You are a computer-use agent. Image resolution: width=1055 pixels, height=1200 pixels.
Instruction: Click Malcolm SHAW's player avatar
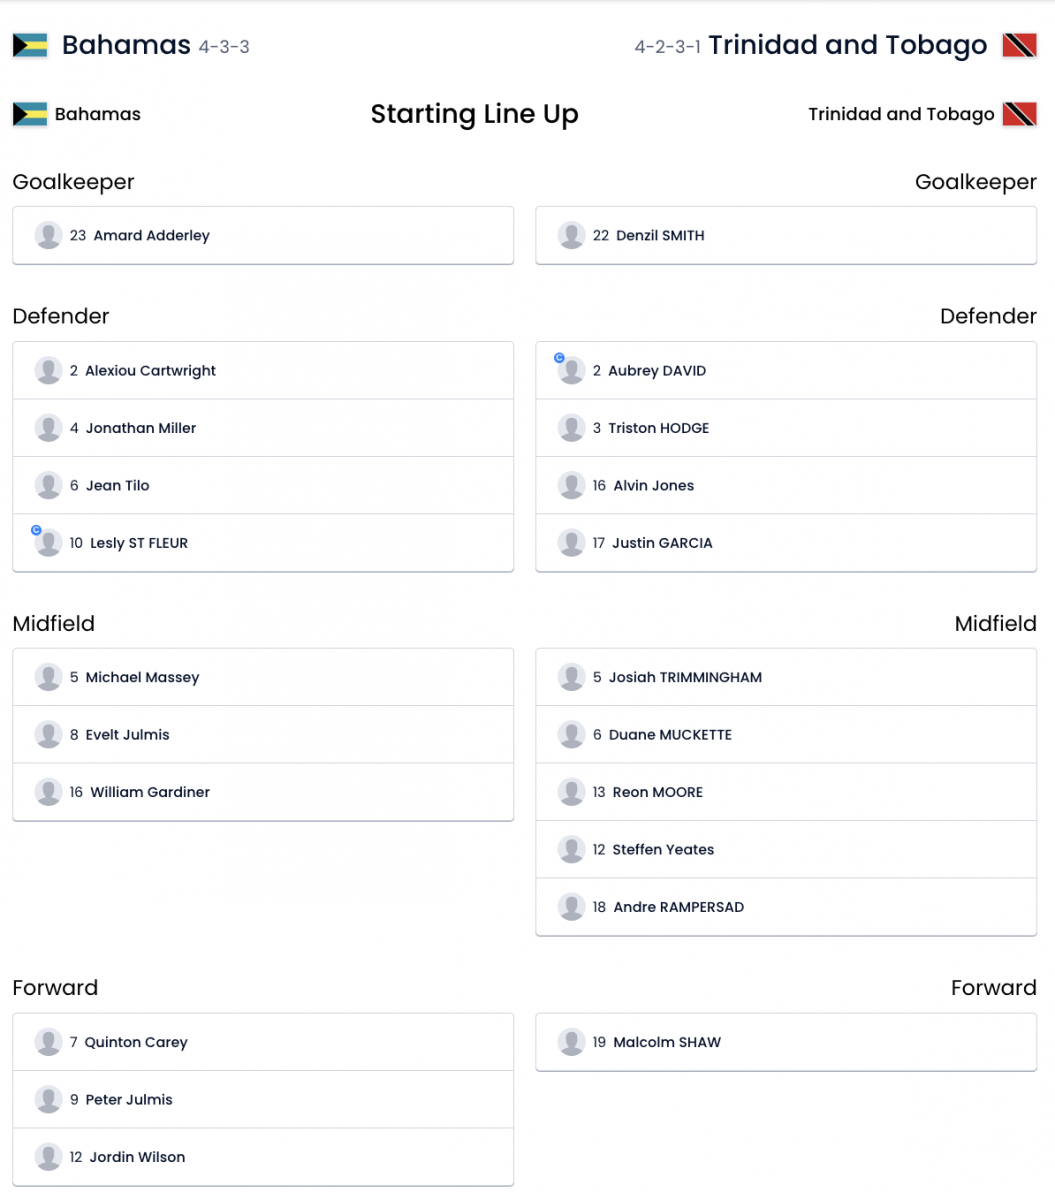point(571,1042)
